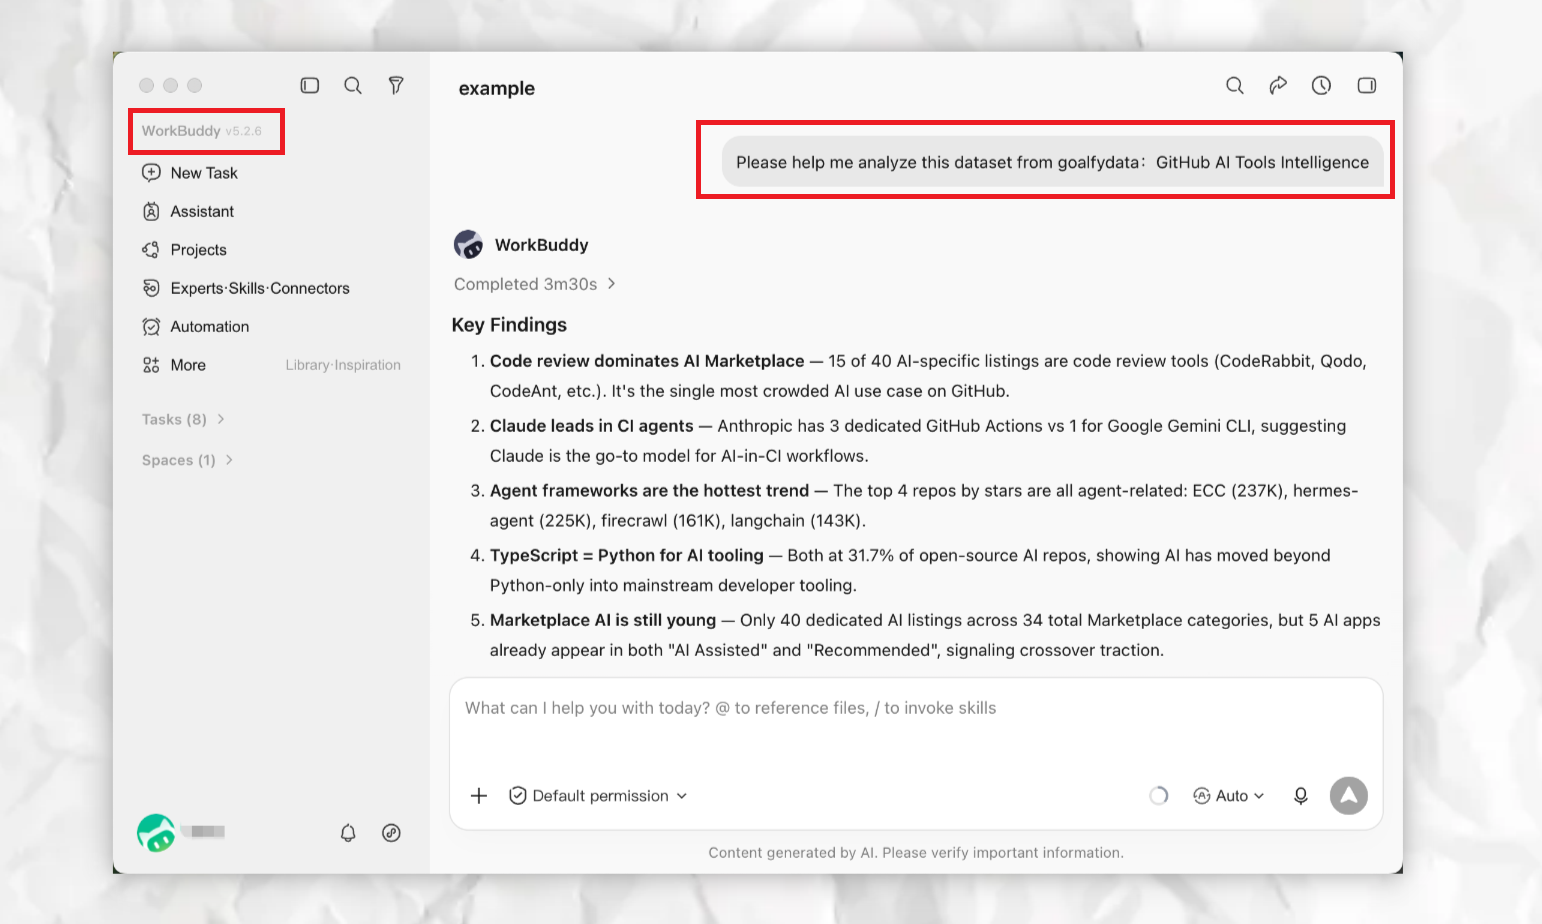Open the history clock icon
Image resolution: width=1542 pixels, height=924 pixels.
tap(1321, 86)
